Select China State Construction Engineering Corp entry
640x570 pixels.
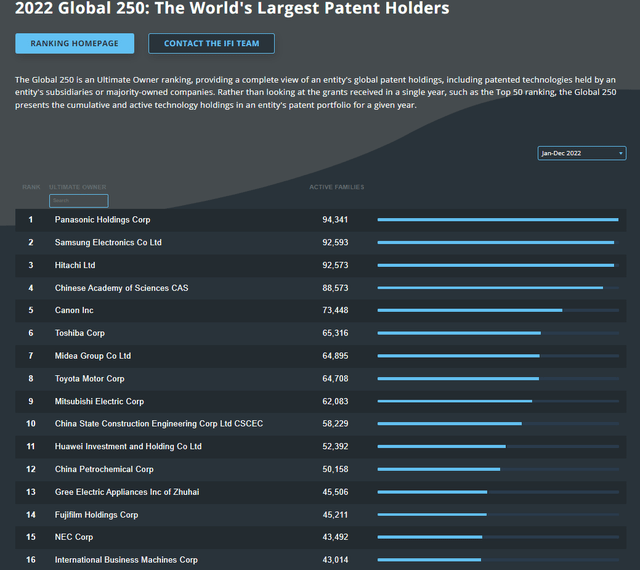[159, 424]
